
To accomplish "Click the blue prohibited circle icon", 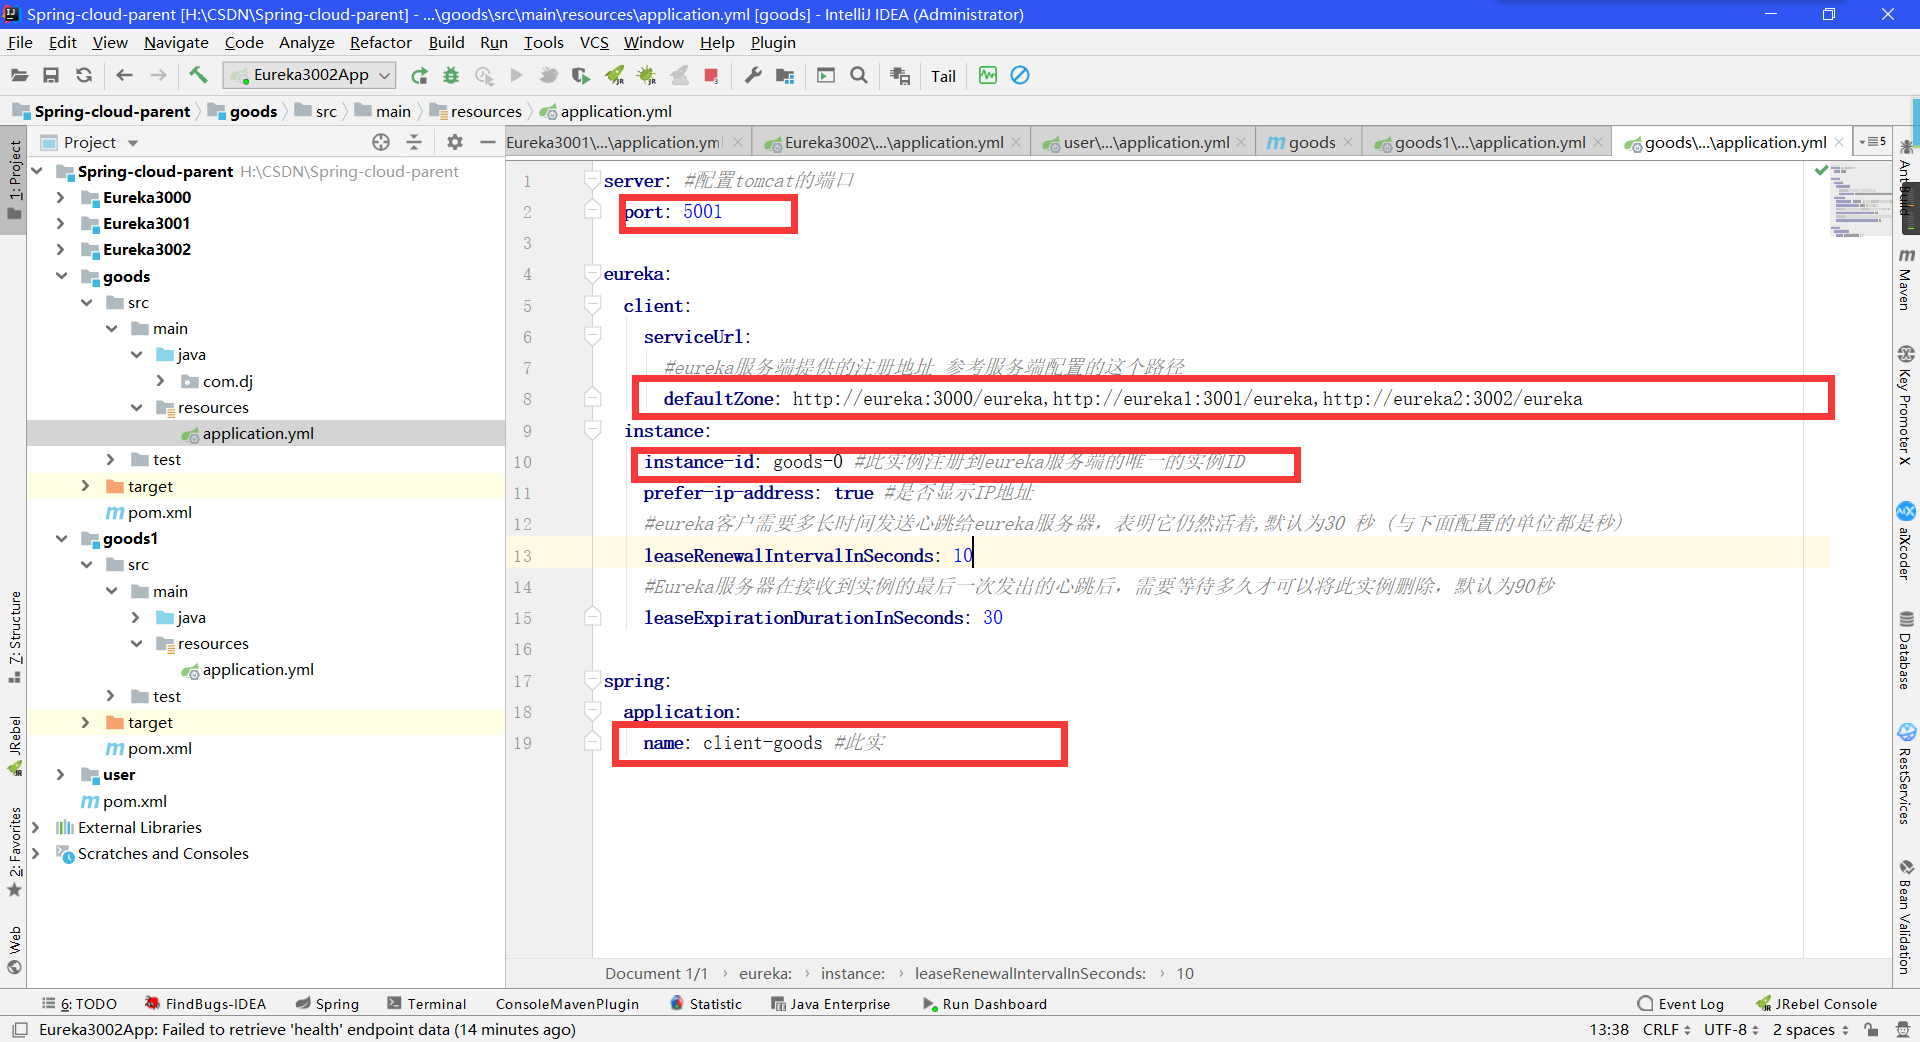I will [1020, 75].
